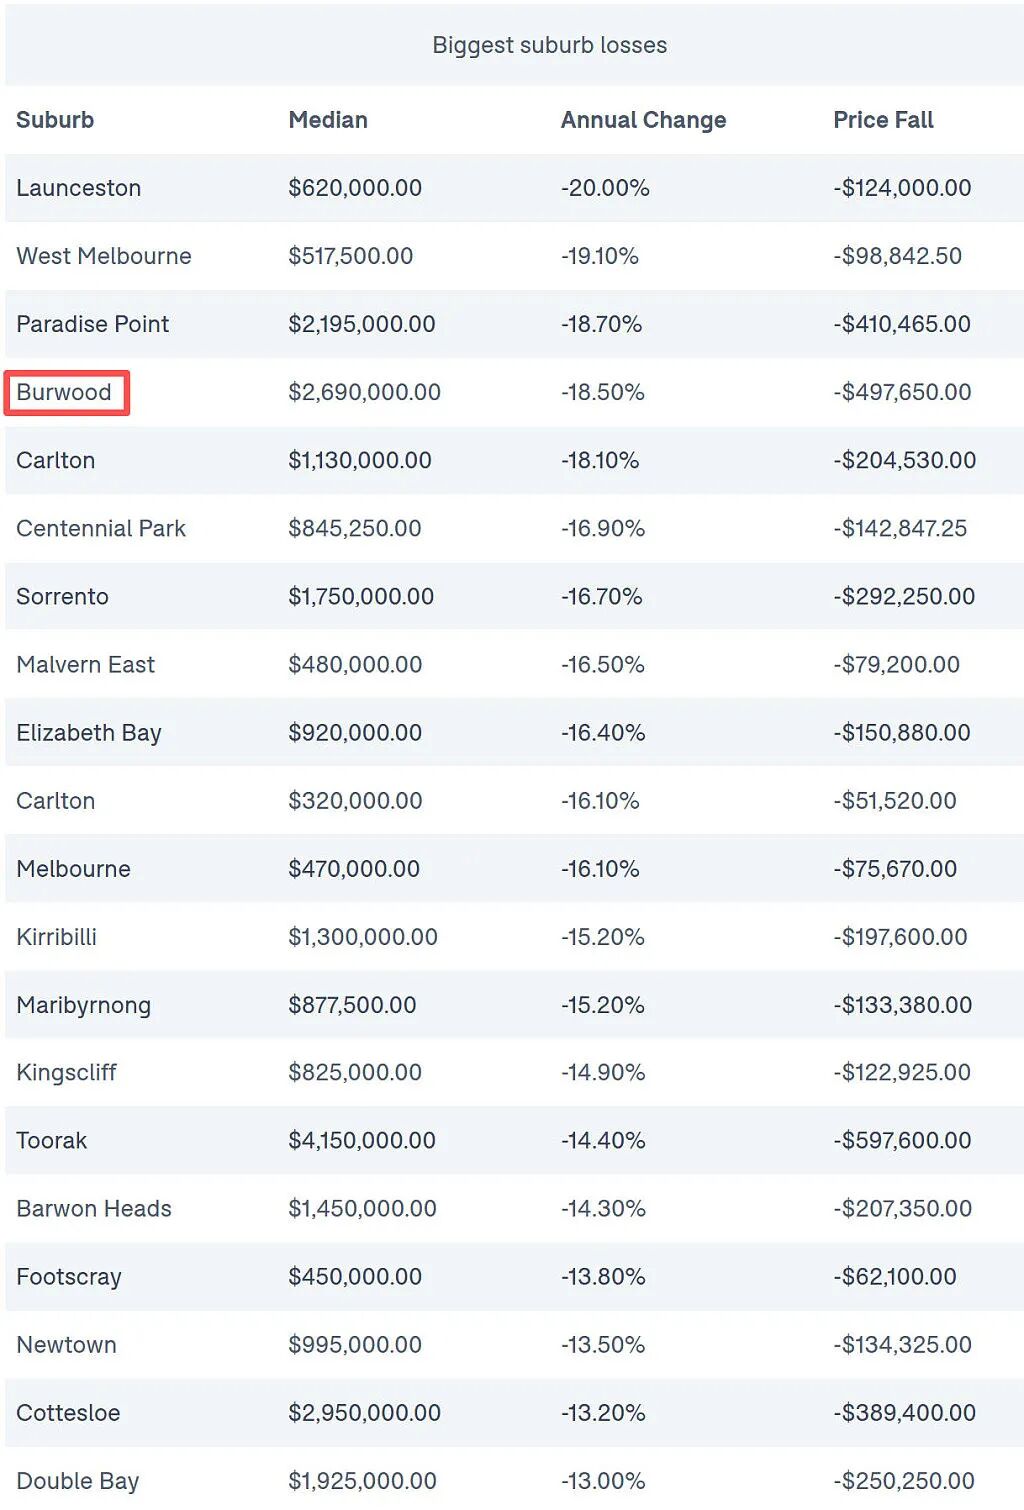Select the Double Bay suburb name
Image resolution: width=1024 pixels, height=1510 pixels.
pos(77,1480)
